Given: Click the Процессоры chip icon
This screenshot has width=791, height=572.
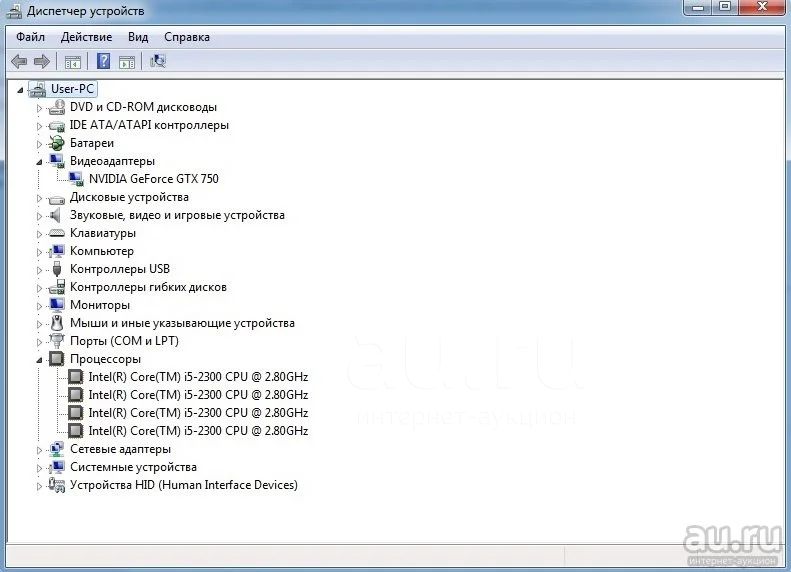Looking at the screenshot, I should 56,359.
